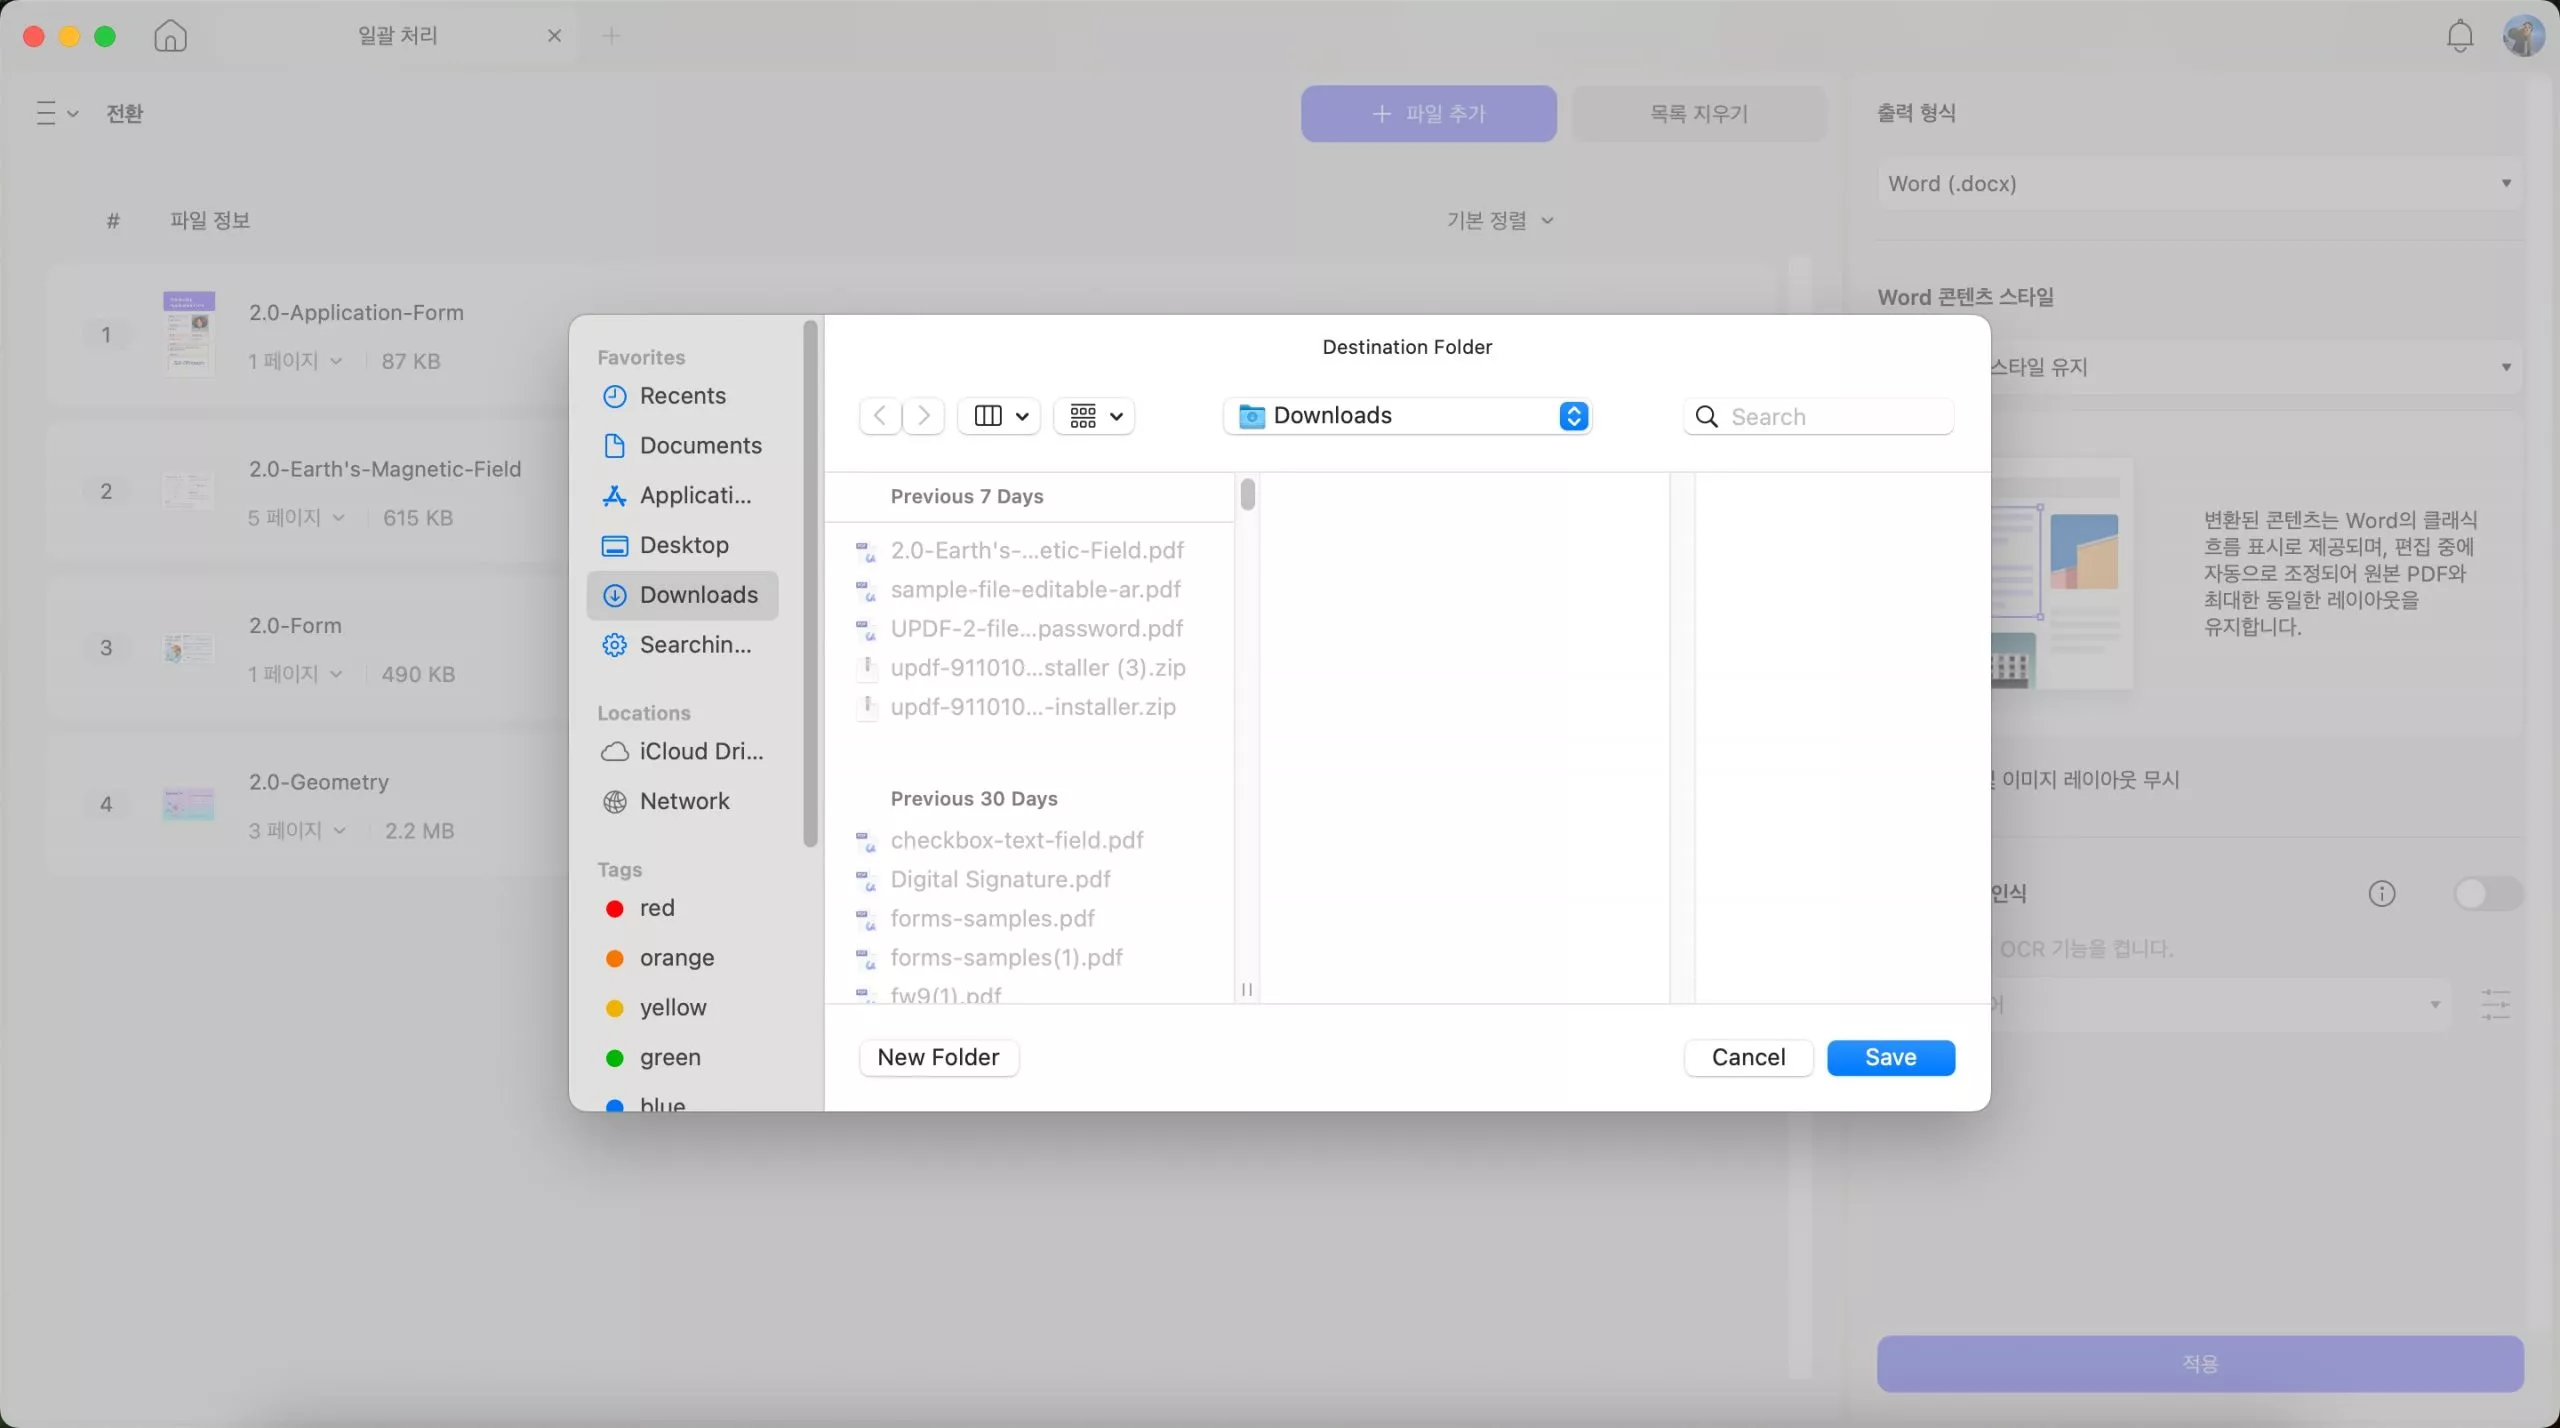Image resolution: width=2560 pixels, height=1428 pixels.
Task: Click the column resize handle
Action: click(x=1246, y=989)
